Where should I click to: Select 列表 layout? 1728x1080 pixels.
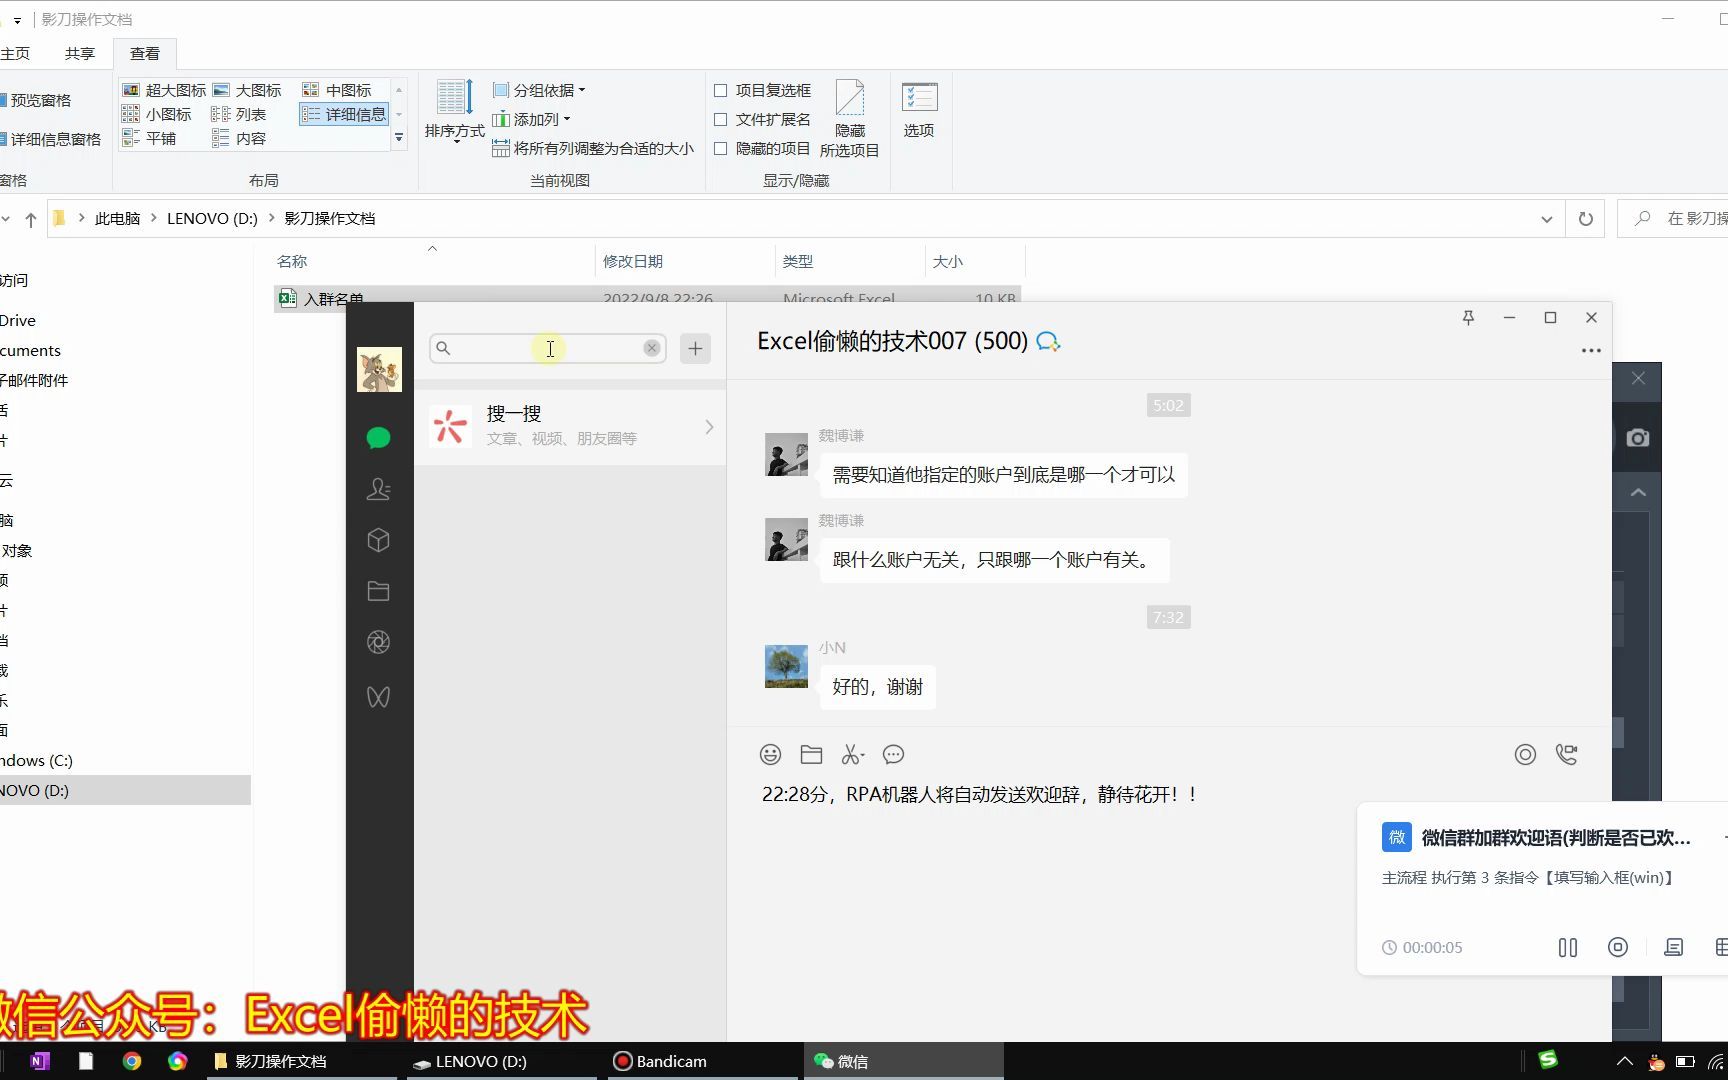(239, 114)
